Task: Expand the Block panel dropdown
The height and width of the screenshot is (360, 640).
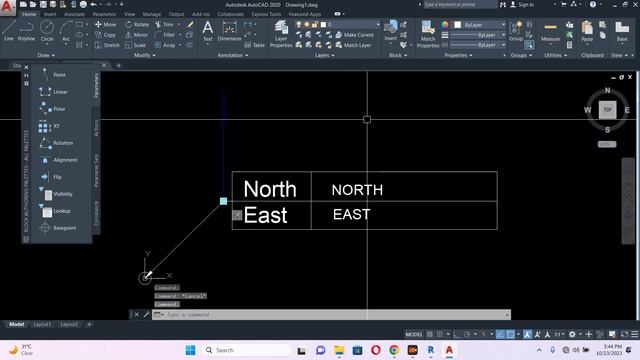Action: tap(398, 55)
